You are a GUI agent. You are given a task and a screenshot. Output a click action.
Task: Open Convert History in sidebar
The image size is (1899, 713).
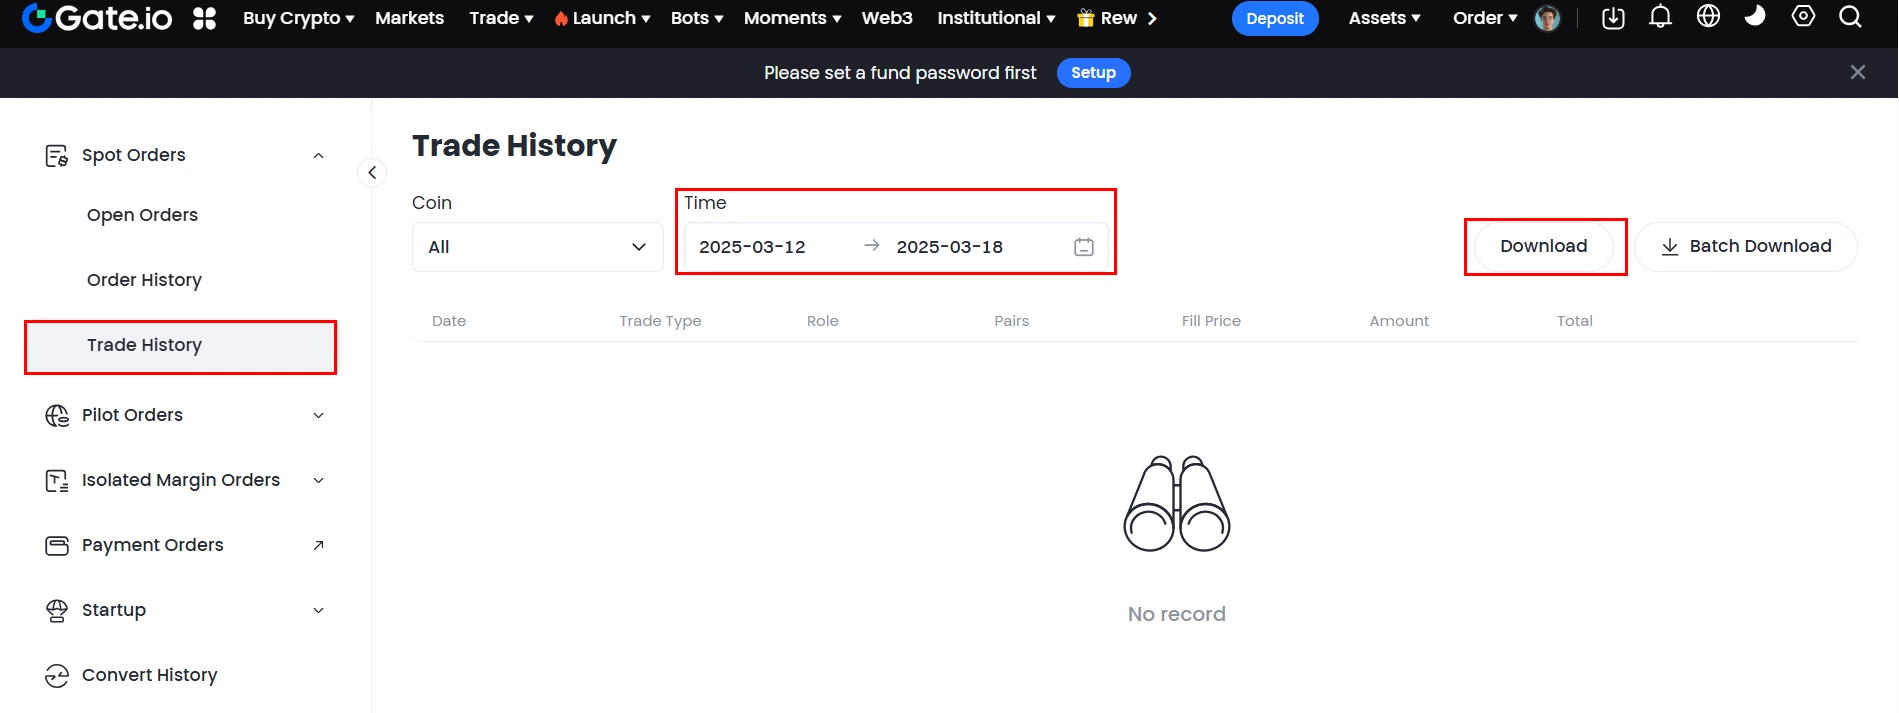[x=149, y=675]
